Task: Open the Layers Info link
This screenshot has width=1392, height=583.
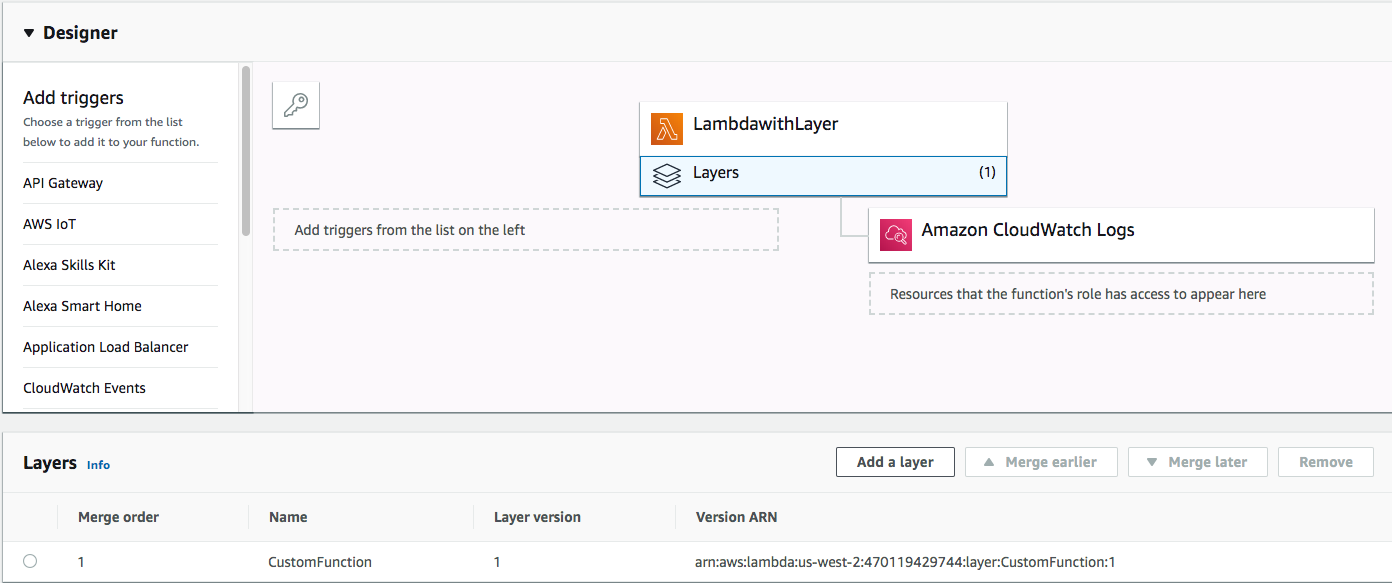Action: tap(98, 465)
